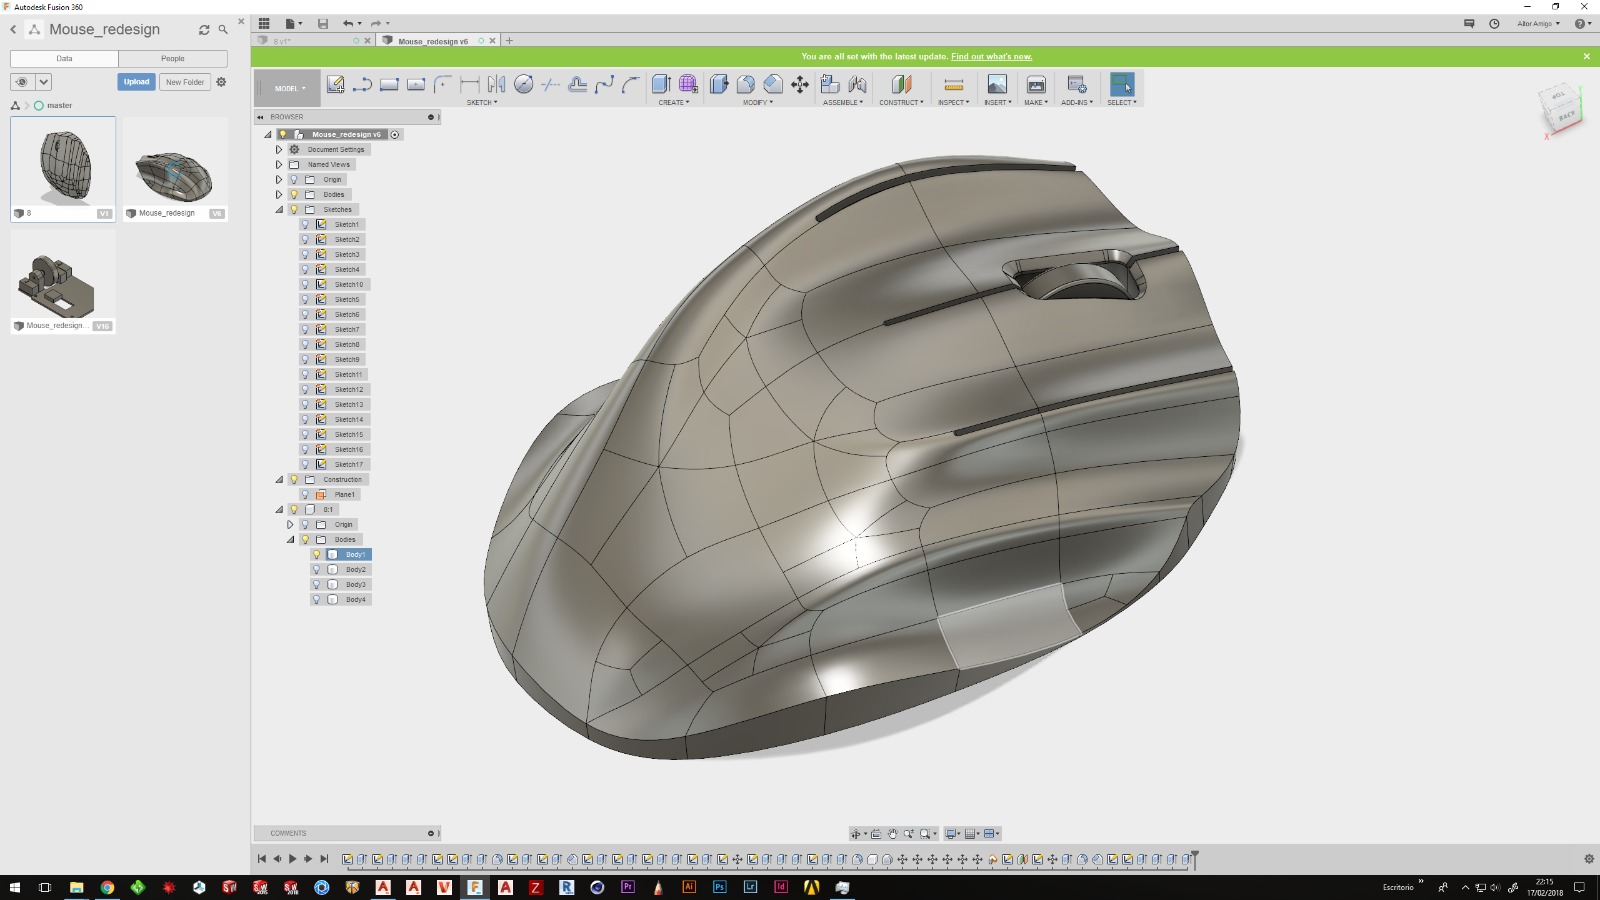Select the two-point Rectangle sketch tool

pyautogui.click(x=390, y=85)
